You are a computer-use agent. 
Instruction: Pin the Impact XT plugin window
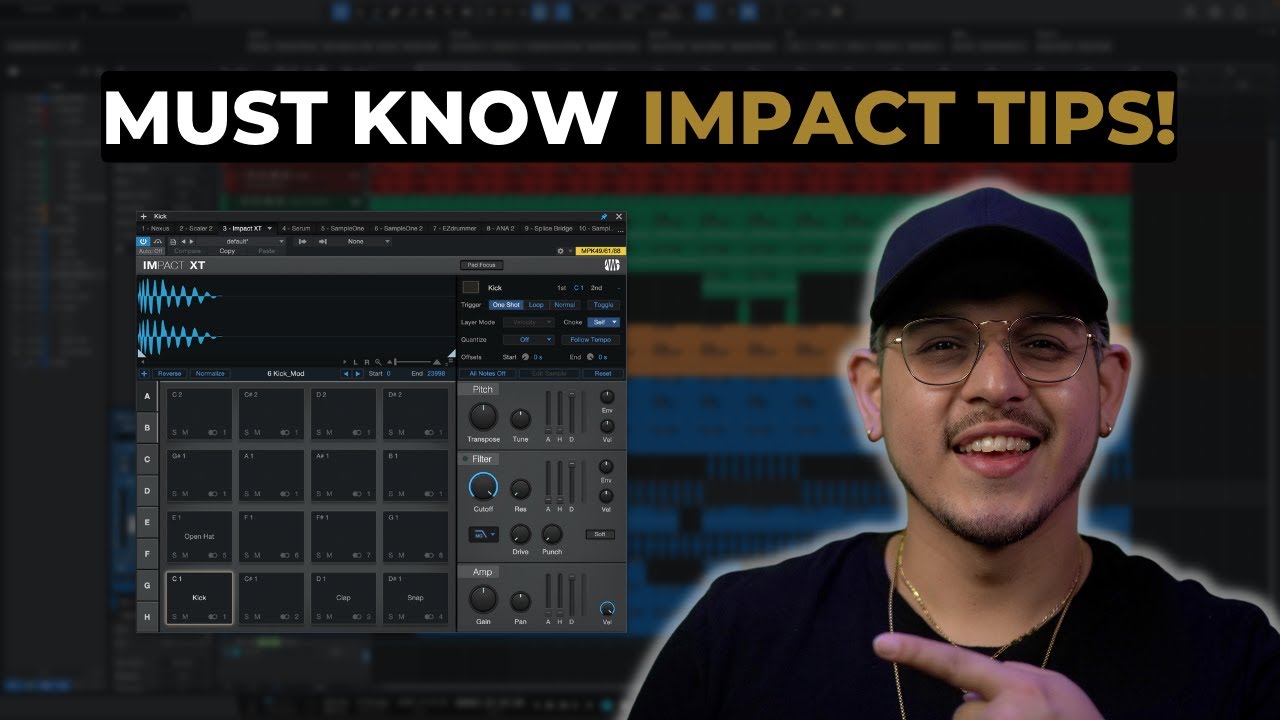[x=604, y=216]
